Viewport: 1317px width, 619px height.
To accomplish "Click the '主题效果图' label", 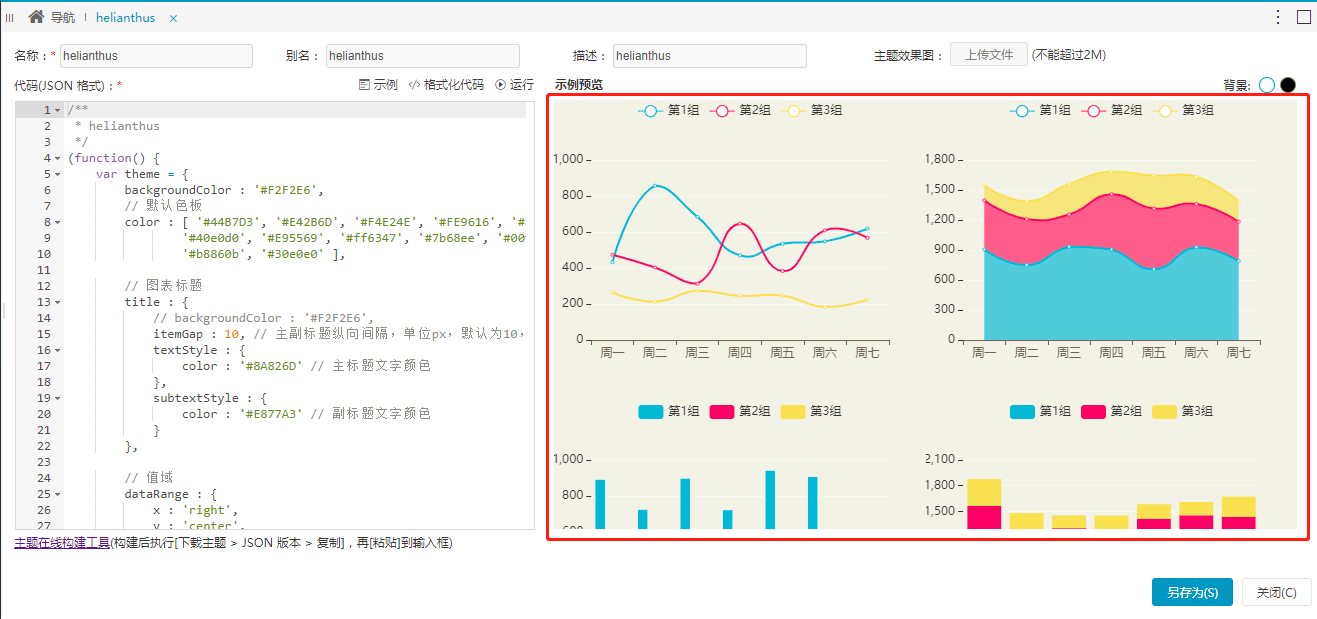I will pyautogui.click(x=903, y=56).
